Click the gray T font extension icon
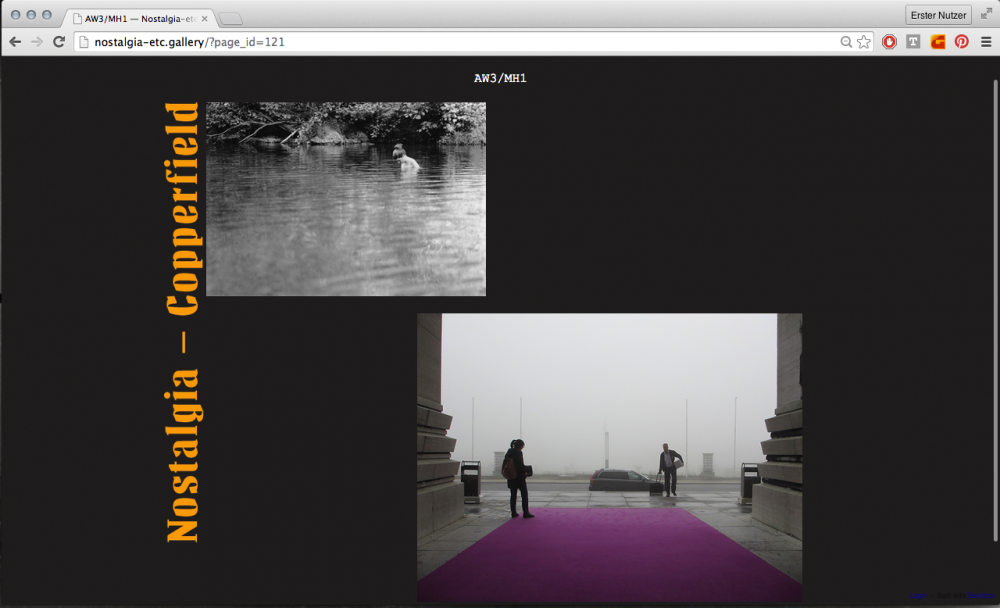Screen dimensions: 1000x608 [x=913, y=42]
